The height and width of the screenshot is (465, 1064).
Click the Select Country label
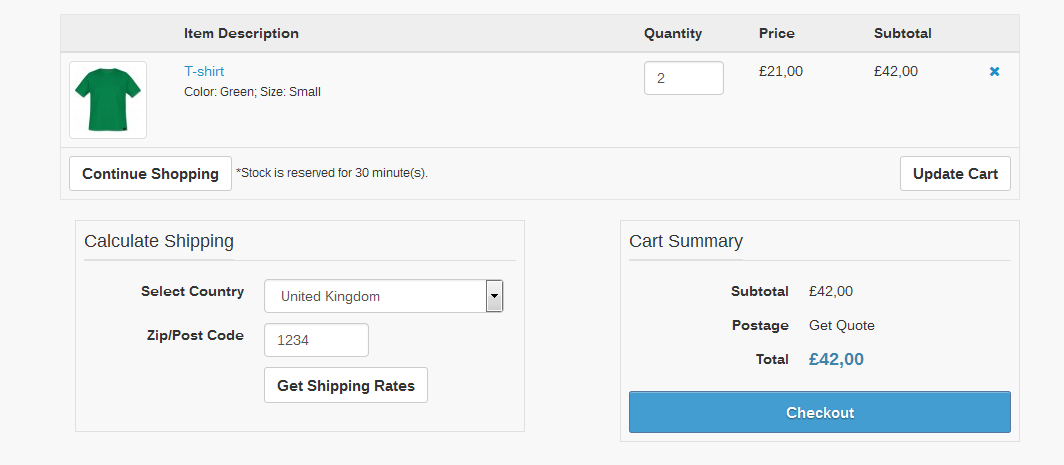192,291
